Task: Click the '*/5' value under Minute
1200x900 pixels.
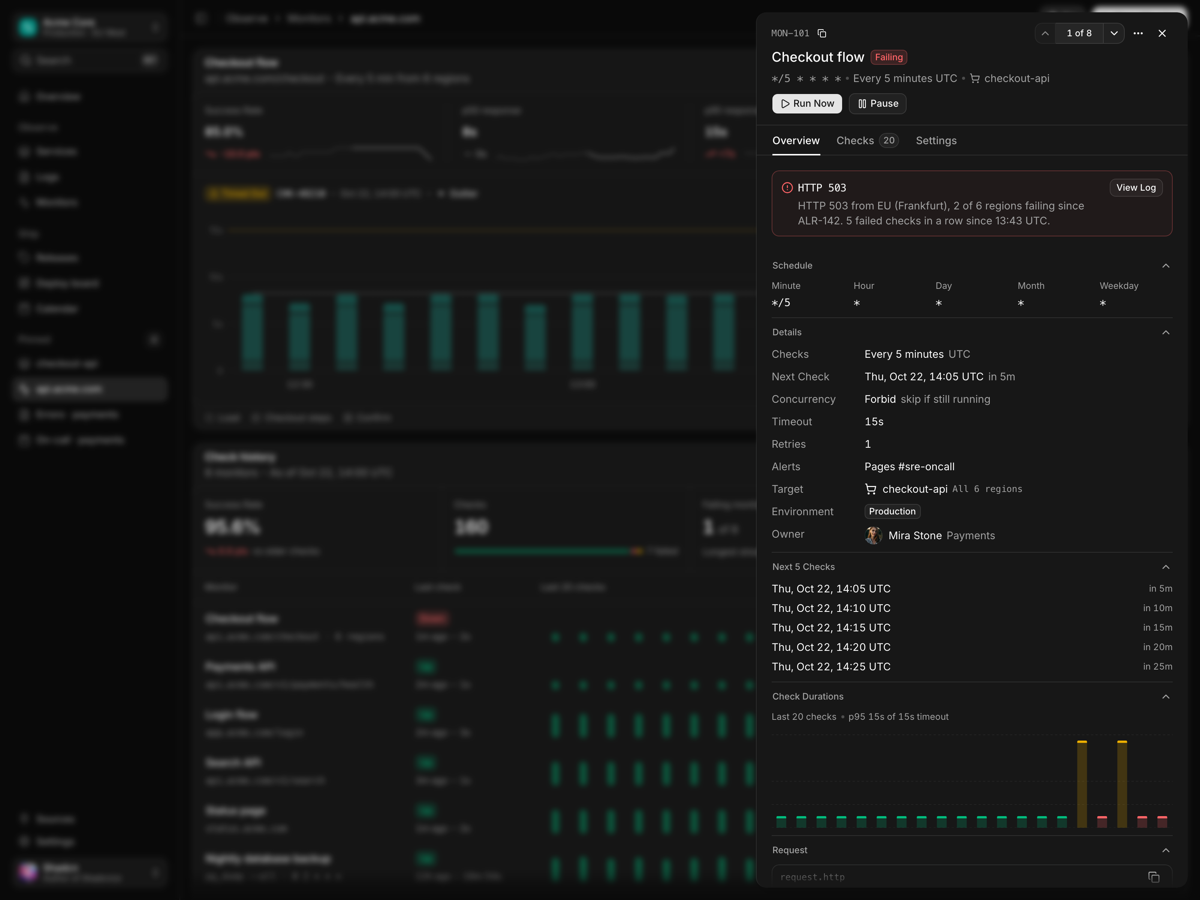Action: pyautogui.click(x=781, y=303)
